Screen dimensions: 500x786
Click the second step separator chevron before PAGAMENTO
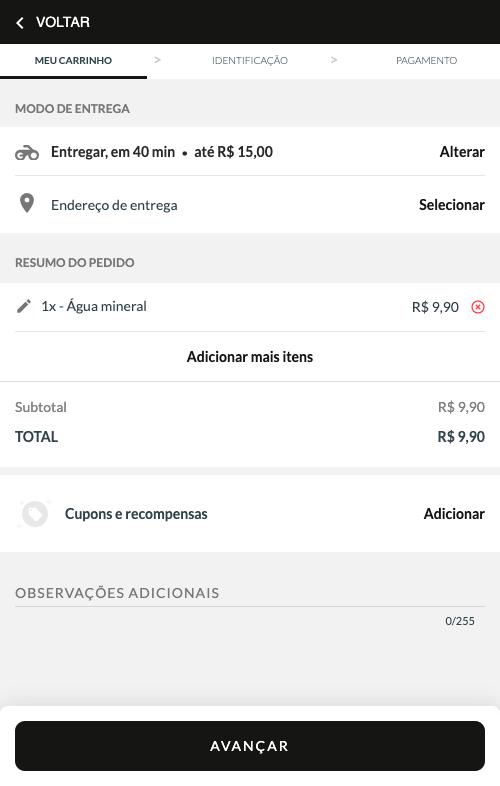pyautogui.click(x=334, y=60)
